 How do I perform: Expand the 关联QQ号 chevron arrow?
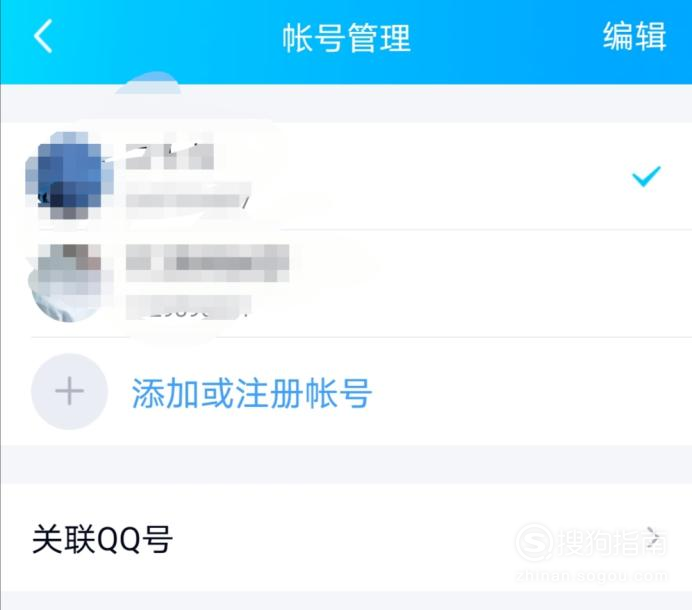653,539
